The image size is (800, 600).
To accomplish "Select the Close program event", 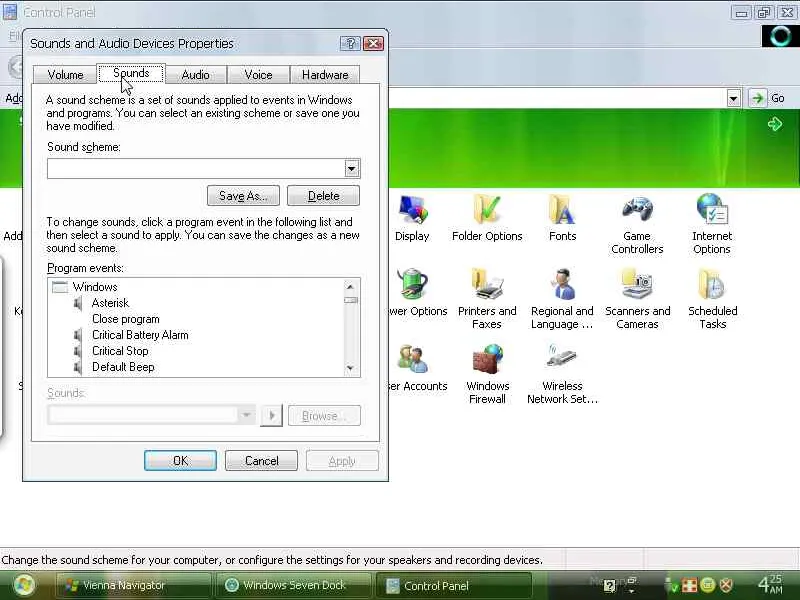I will click(126, 319).
